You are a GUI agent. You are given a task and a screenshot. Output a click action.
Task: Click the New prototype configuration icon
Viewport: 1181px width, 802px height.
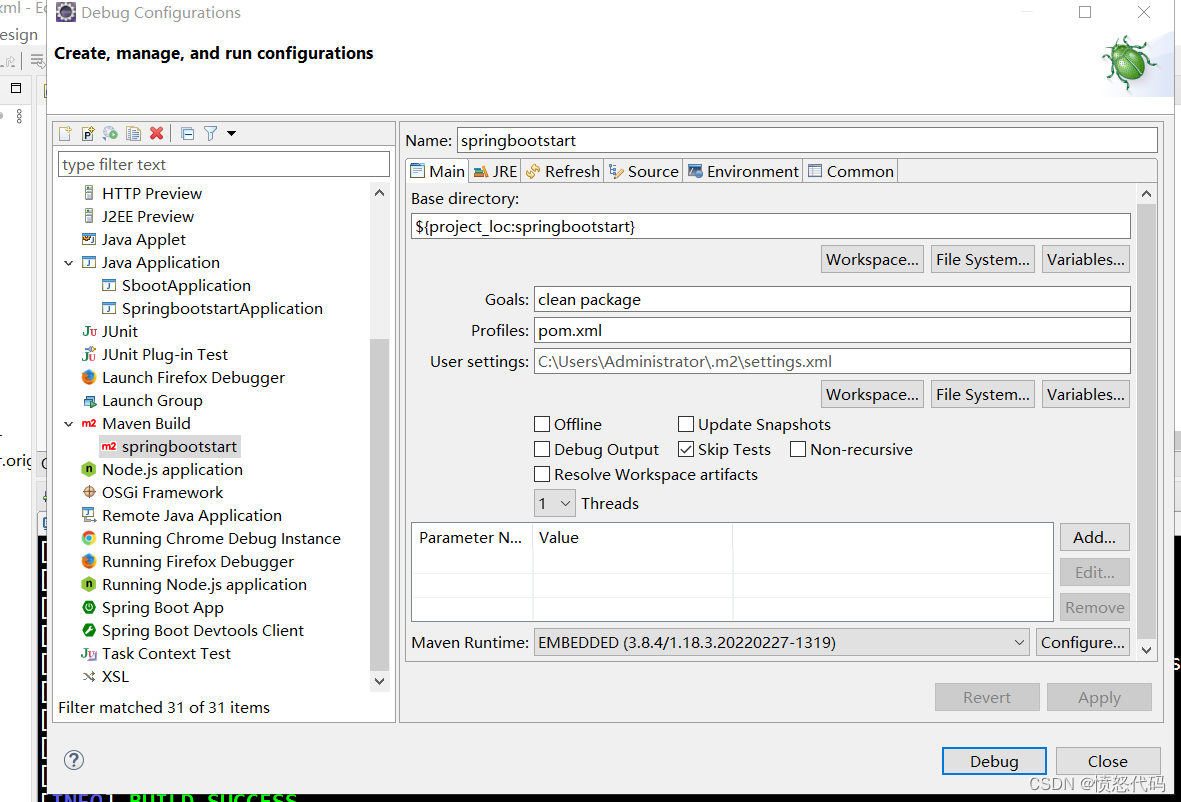[x=88, y=133]
